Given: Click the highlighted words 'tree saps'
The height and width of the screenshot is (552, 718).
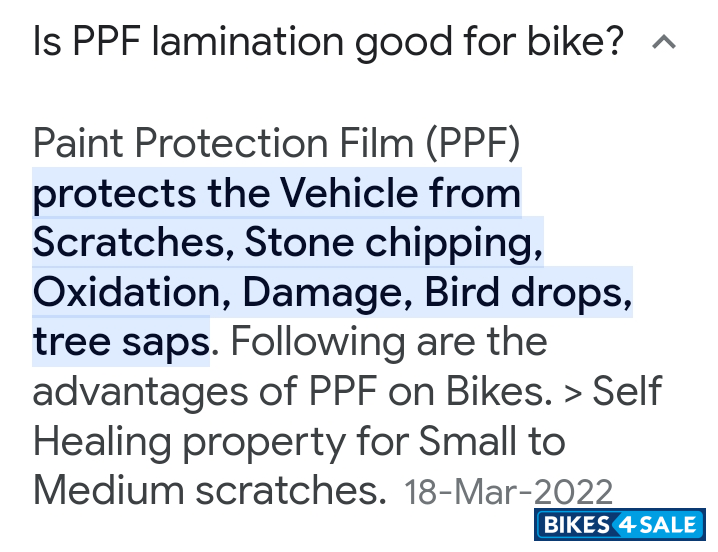Looking at the screenshot, I should click(x=121, y=341).
